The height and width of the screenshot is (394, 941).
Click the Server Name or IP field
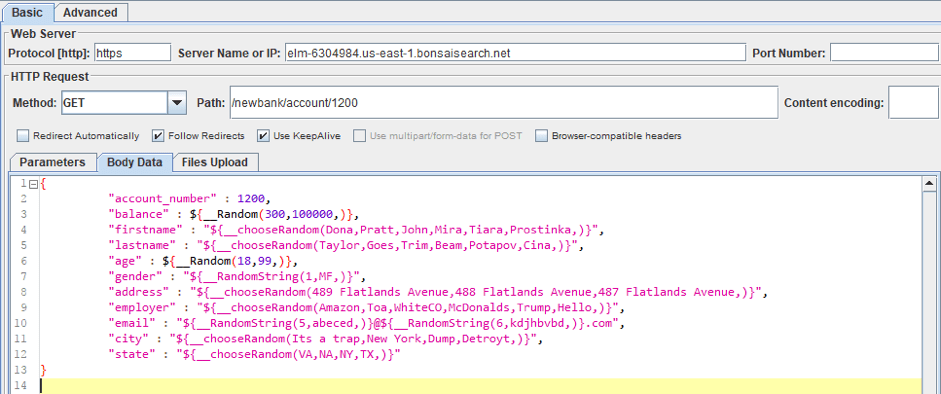[x=515, y=53]
